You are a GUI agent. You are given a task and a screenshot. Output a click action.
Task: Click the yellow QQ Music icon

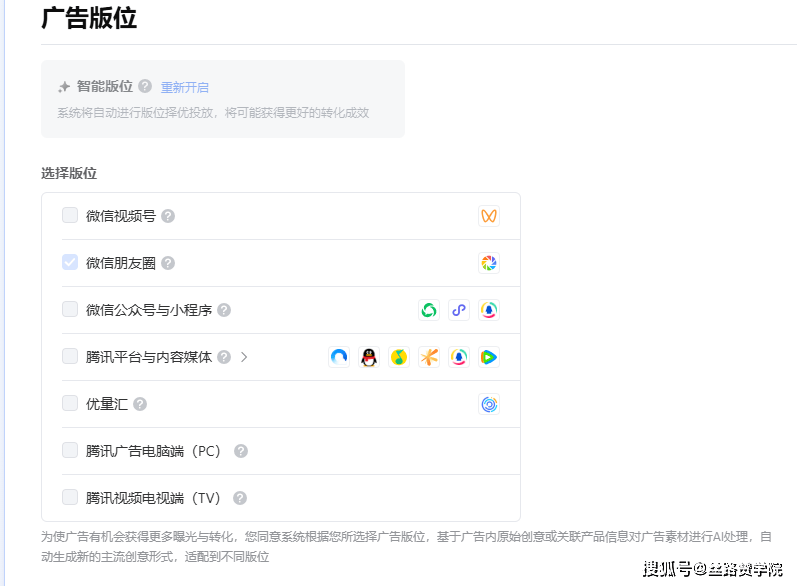399,357
